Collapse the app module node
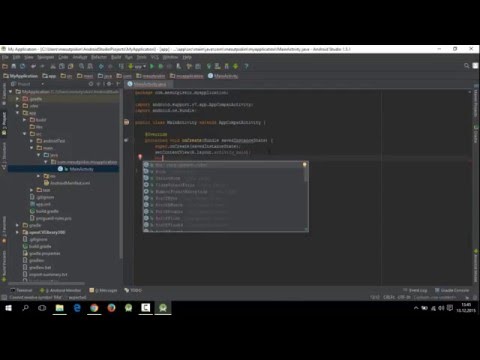This screenshot has height=360, width=480. click(x=17, y=113)
